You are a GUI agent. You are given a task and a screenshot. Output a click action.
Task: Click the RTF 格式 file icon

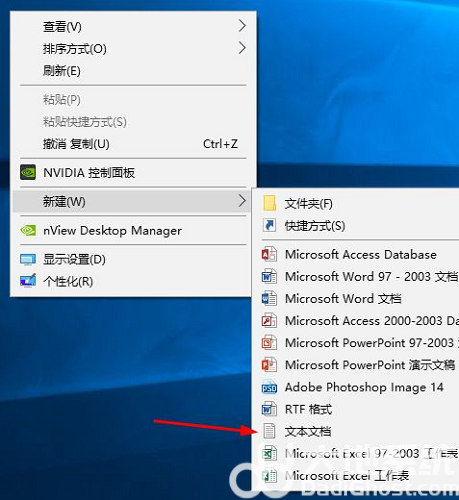[x=269, y=409]
